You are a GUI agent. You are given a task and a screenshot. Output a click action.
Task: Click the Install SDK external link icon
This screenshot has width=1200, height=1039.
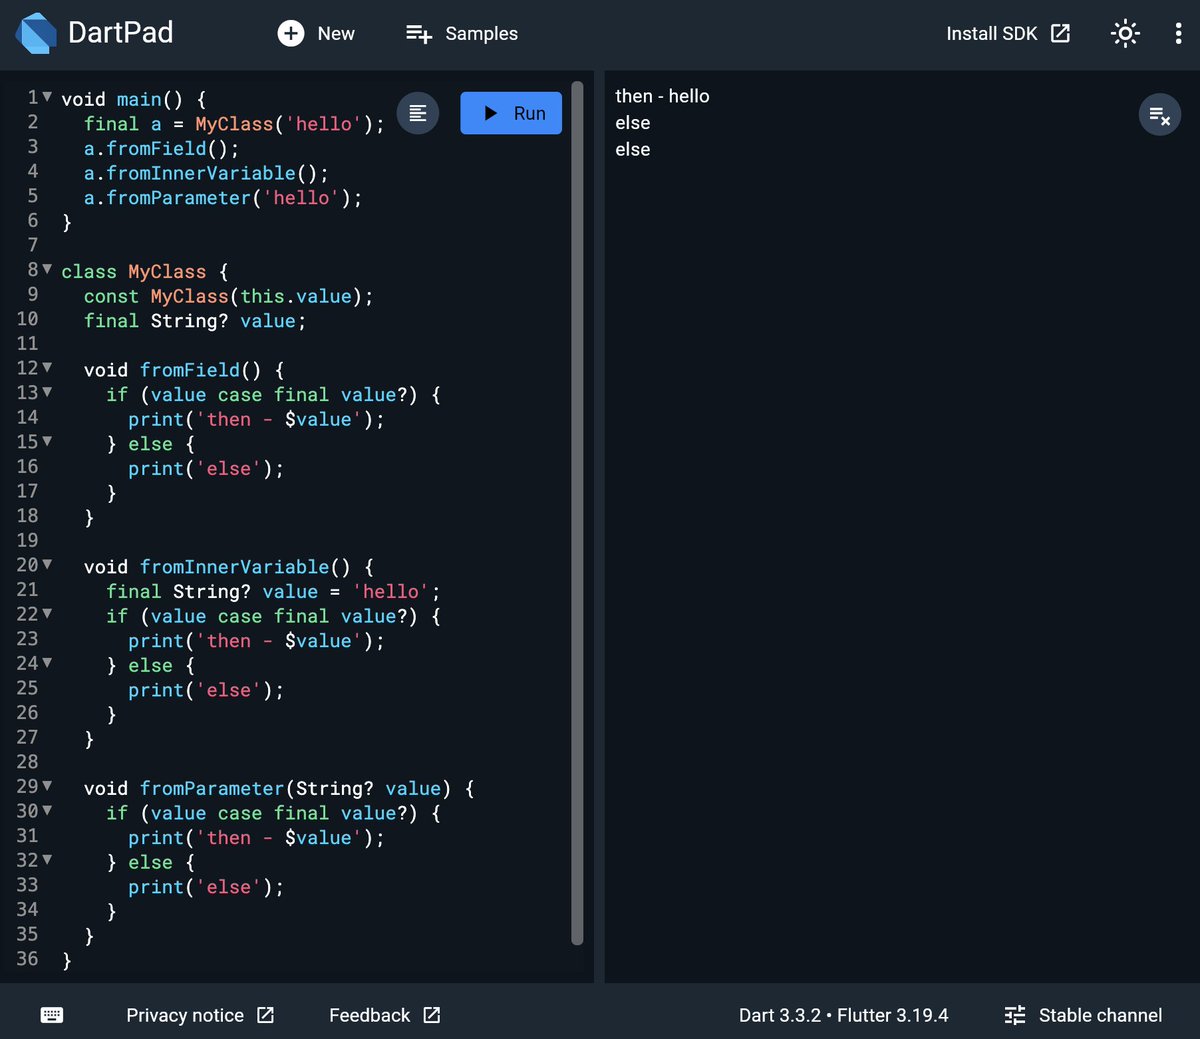click(1061, 33)
